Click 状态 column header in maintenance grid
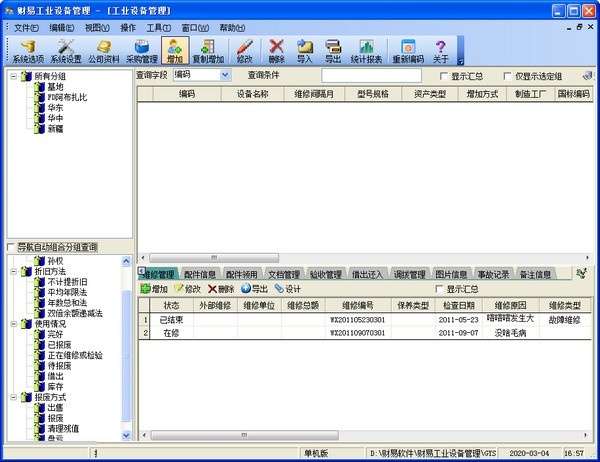This screenshot has height=462, width=600. pos(171,305)
